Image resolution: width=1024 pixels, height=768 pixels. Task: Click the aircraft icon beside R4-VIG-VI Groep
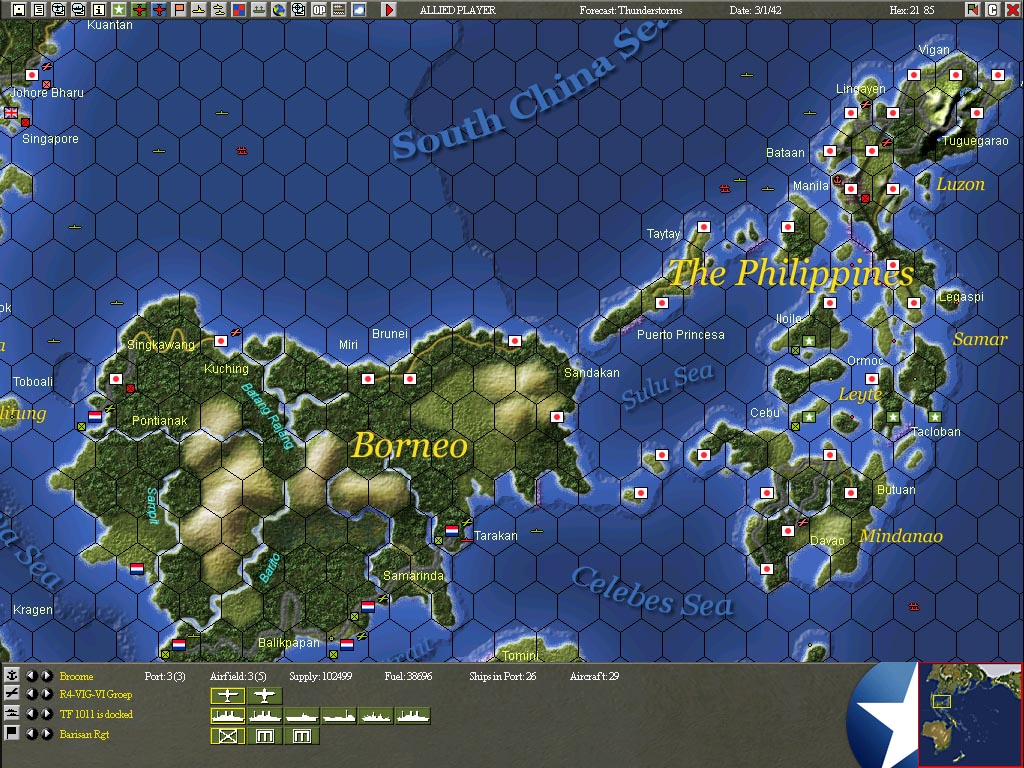point(12,694)
